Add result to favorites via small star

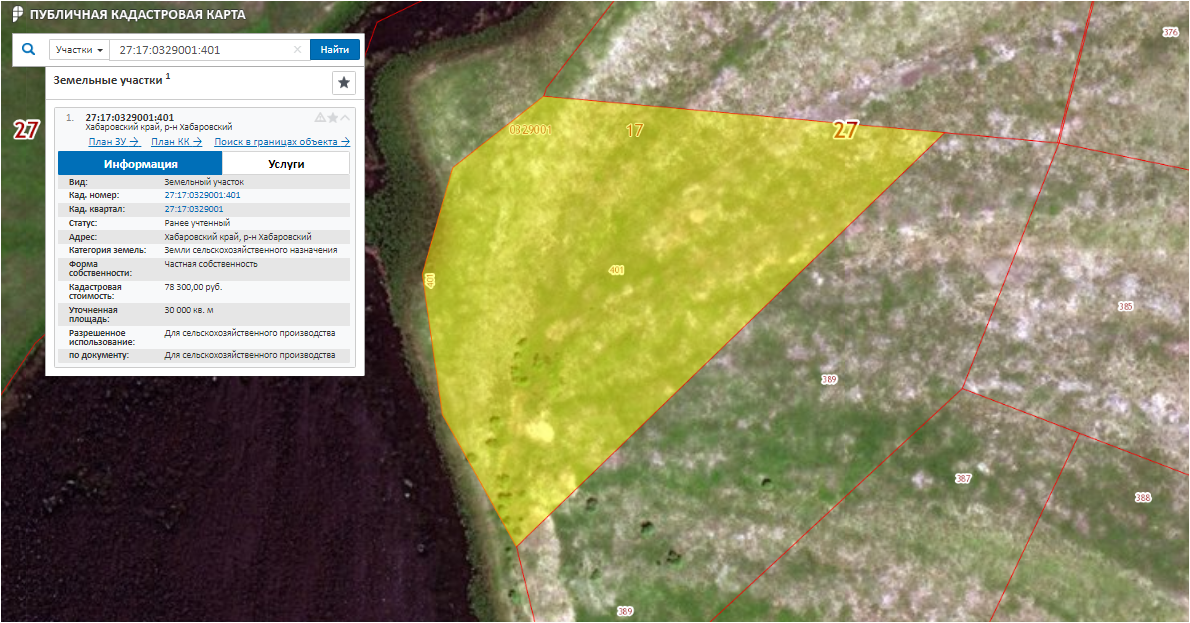pos(333,117)
